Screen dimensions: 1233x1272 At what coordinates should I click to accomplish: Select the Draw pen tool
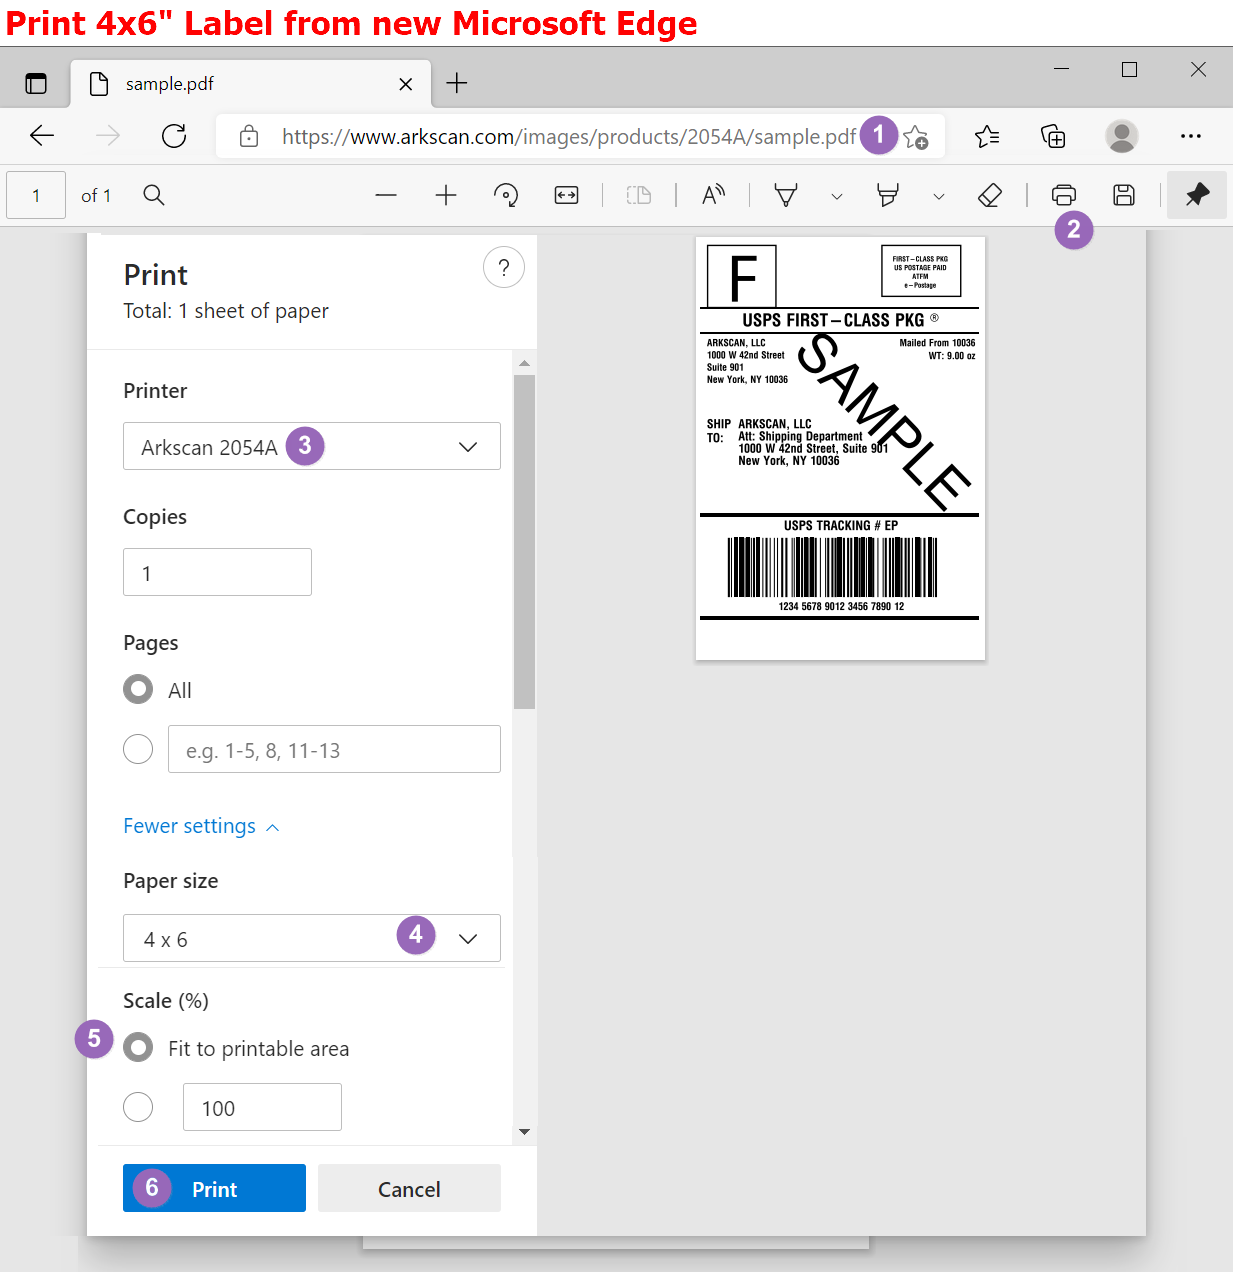click(787, 195)
